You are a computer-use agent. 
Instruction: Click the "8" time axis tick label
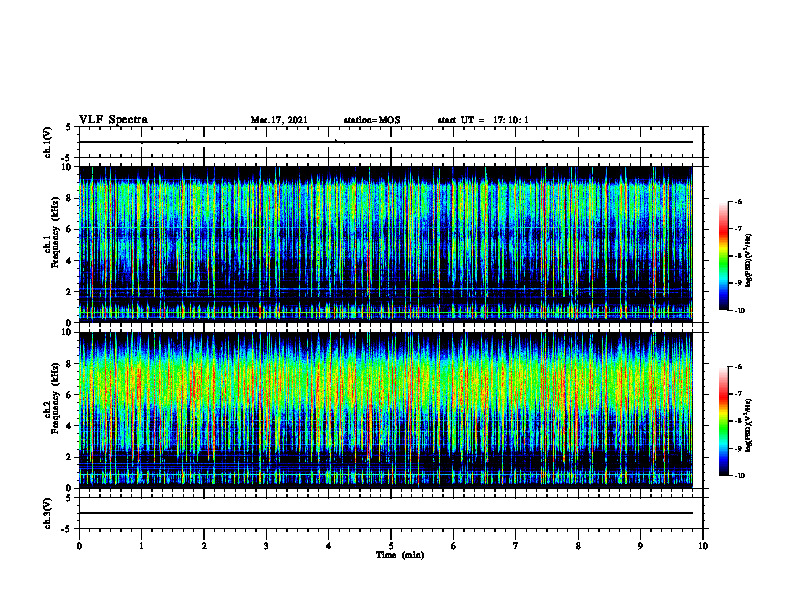(x=578, y=546)
